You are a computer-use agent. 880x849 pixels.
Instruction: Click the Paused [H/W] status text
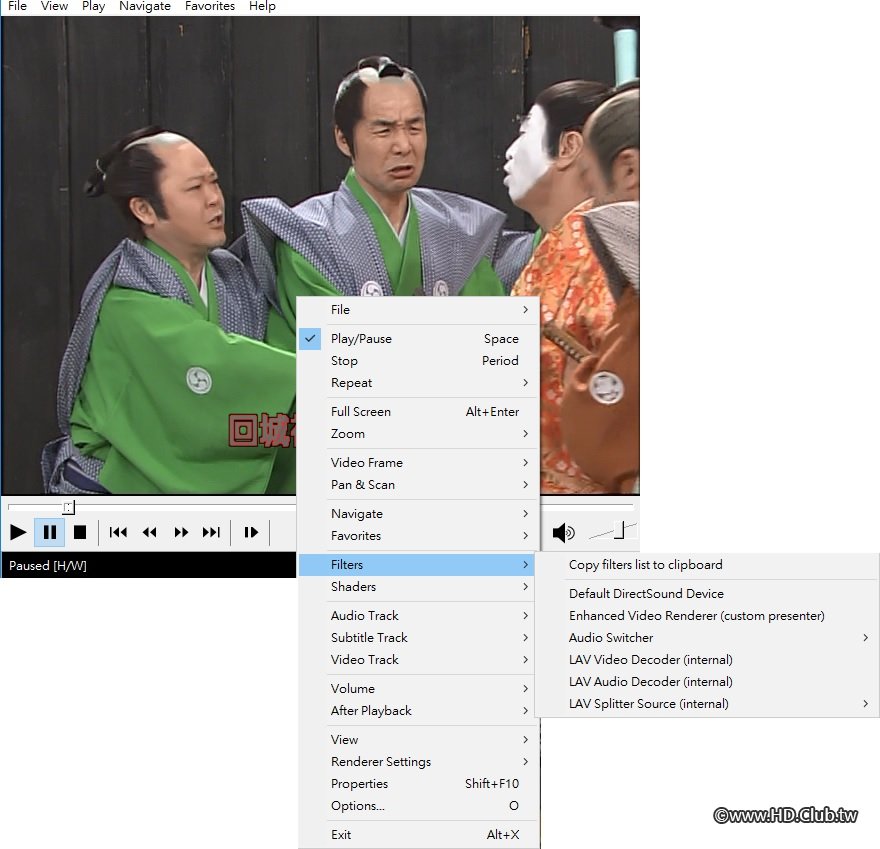click(48, 566)
